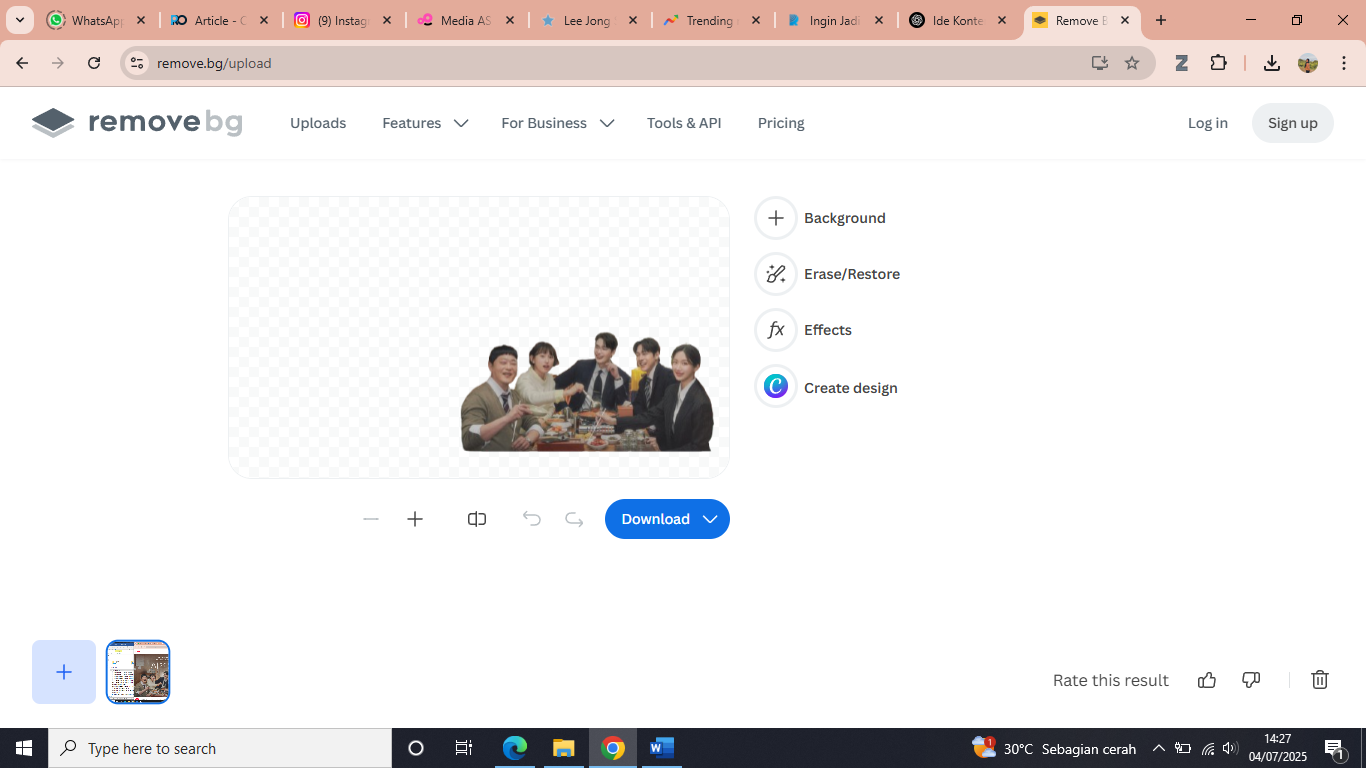Toggle the before/after compare icon
Screen dimensions: 1366x768
coord(477,519)
